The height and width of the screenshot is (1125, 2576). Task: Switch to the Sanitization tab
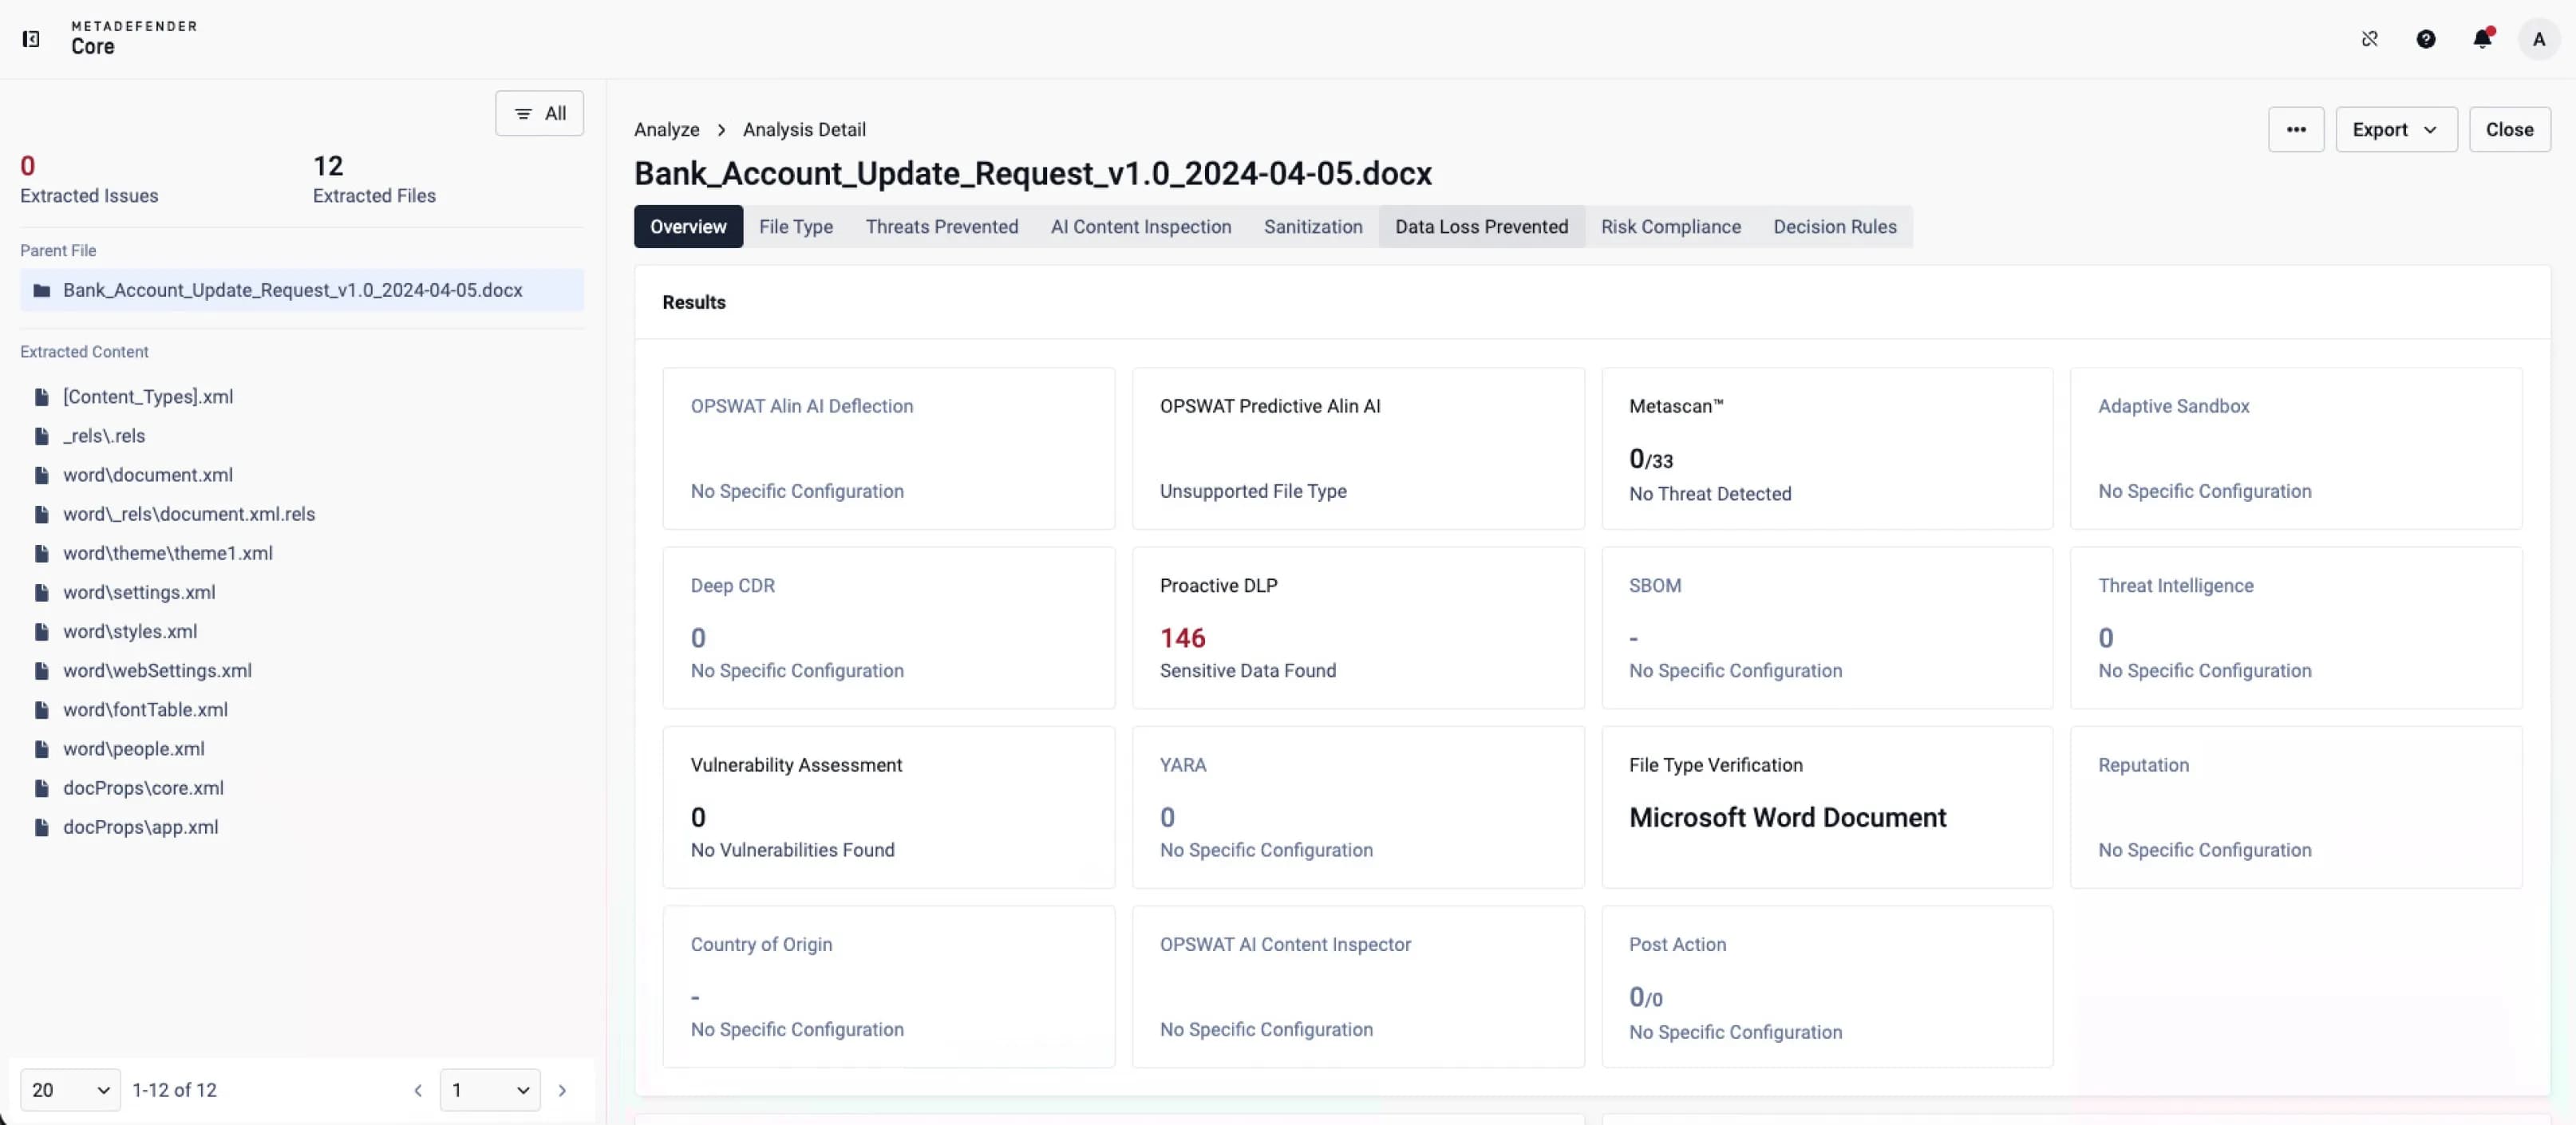click(1312, 227)
